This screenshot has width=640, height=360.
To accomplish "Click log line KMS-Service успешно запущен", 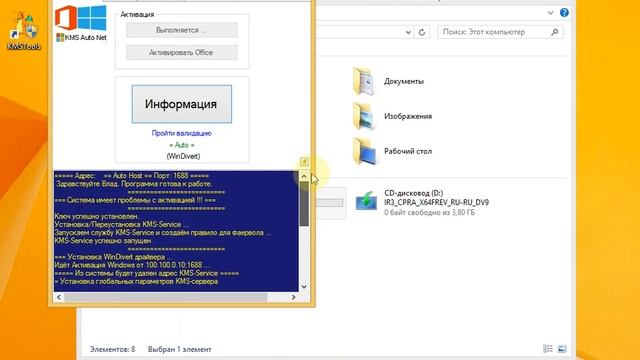I will tap(103, 241).
